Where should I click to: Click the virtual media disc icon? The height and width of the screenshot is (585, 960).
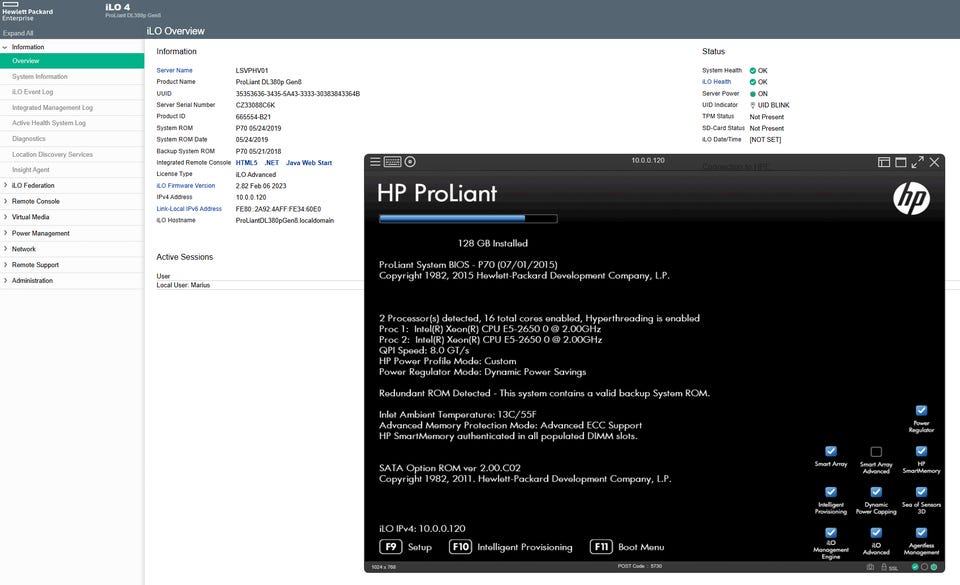(x=410, y=162)
